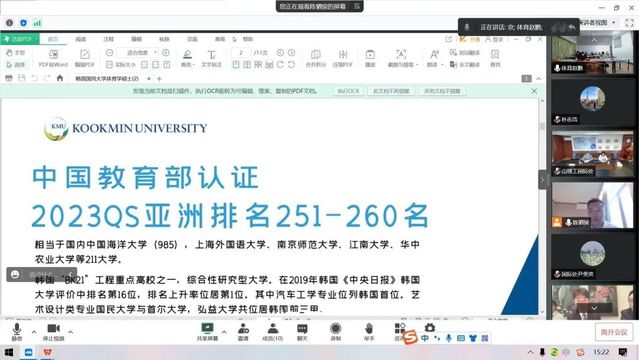Choose the text annotation tool
Viewport: 639px width, 360px height.
coord(211,58)
